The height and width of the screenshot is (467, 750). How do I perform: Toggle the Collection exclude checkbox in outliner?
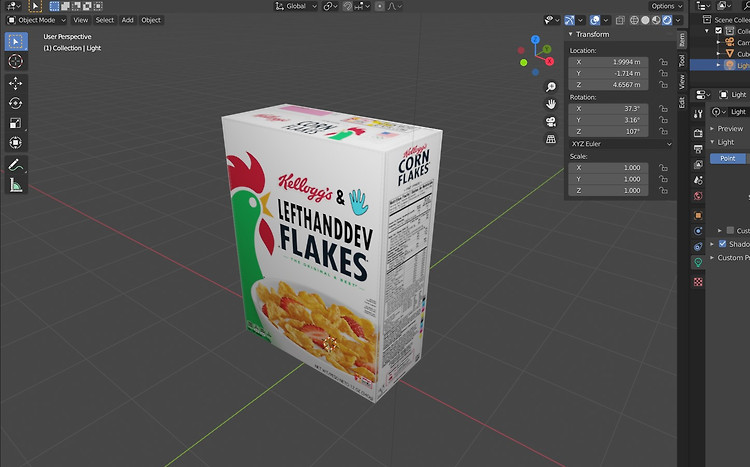coord(718,31)
